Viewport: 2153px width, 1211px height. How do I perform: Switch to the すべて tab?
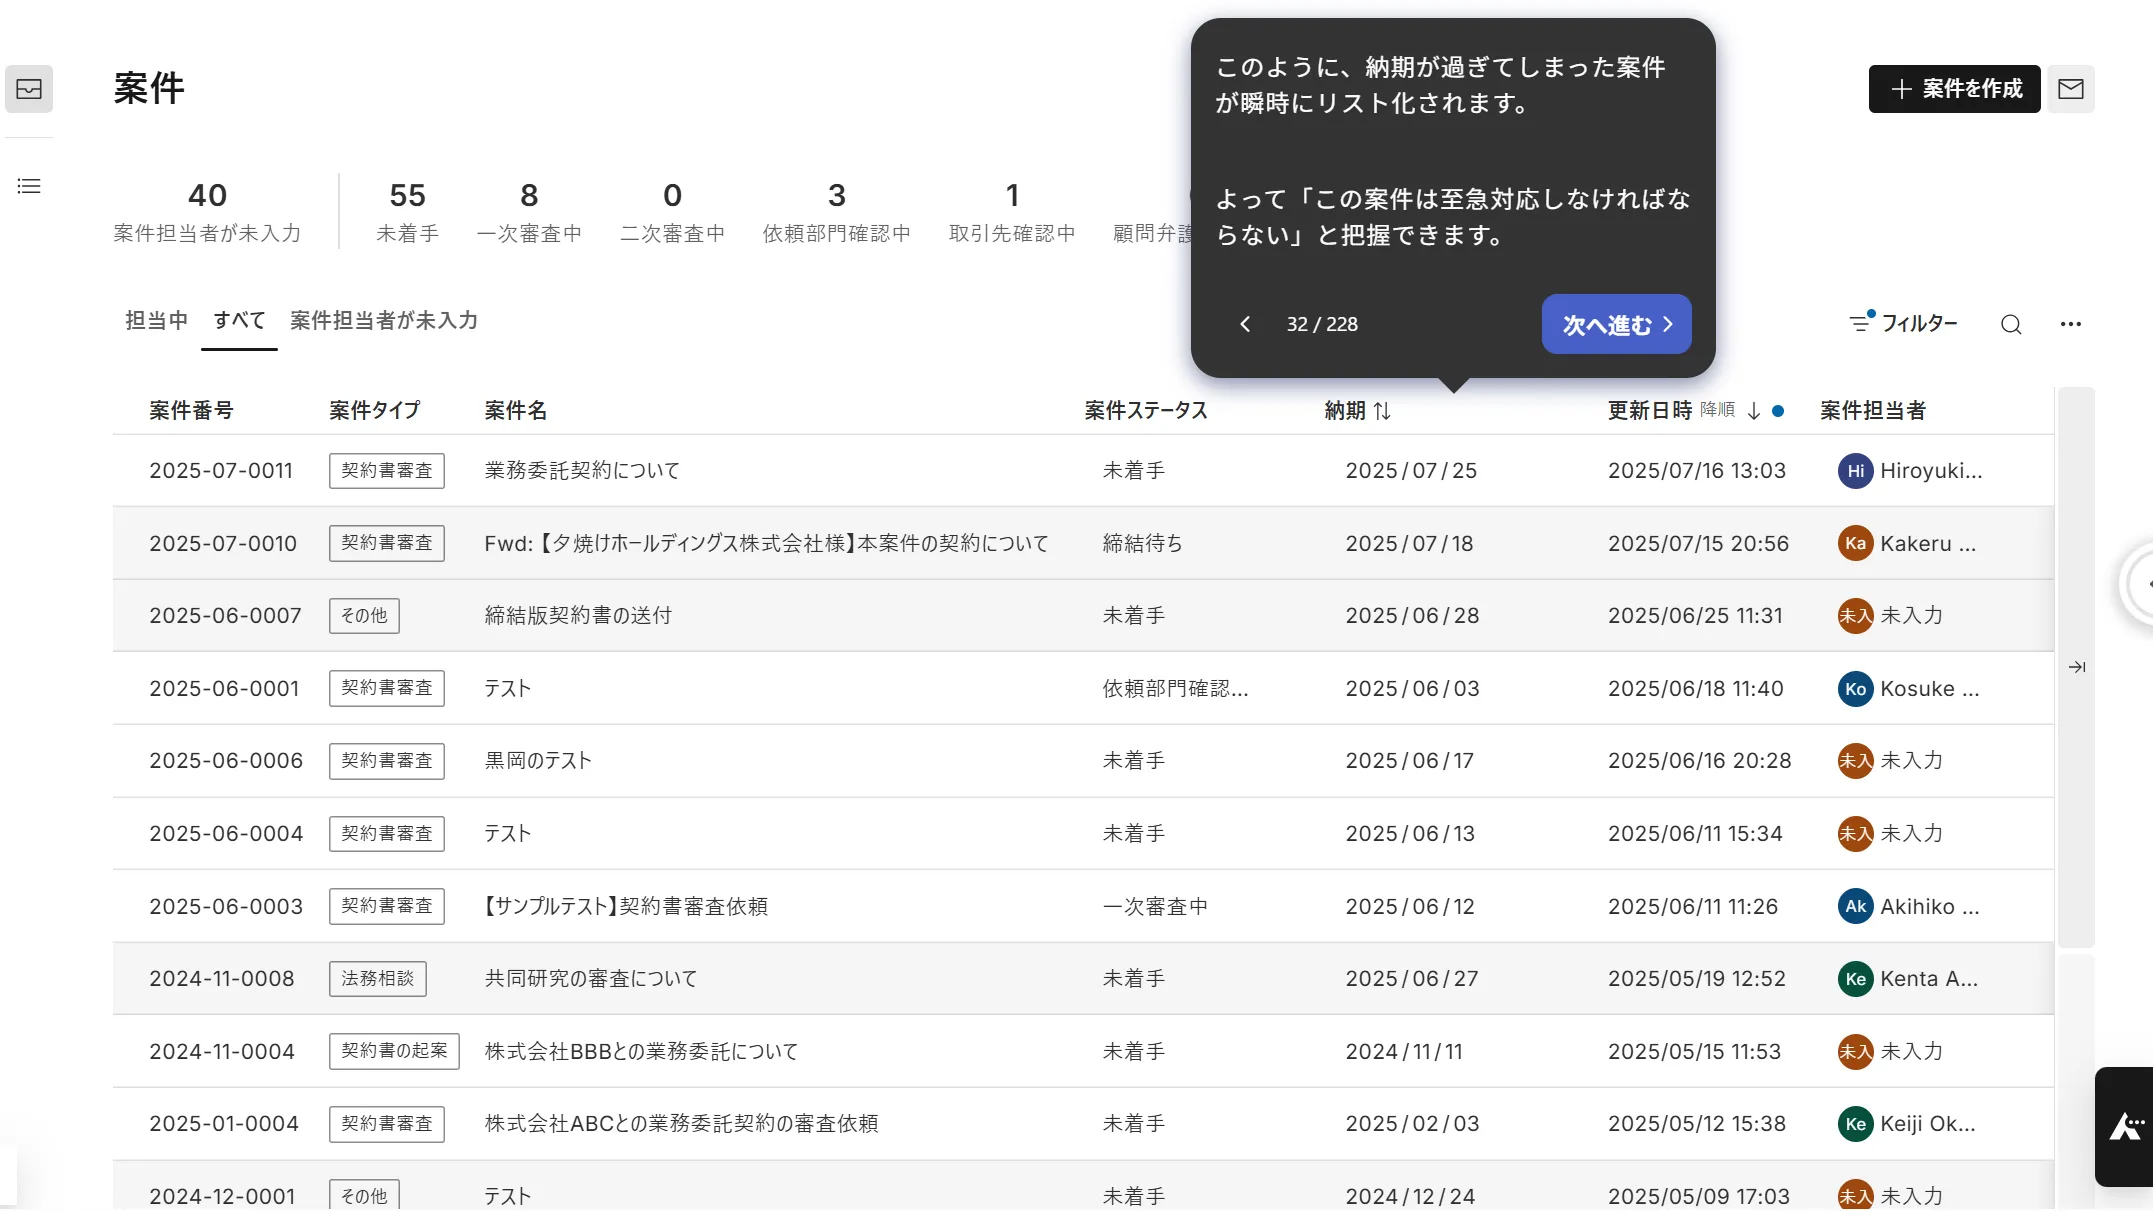coord(239,321)
